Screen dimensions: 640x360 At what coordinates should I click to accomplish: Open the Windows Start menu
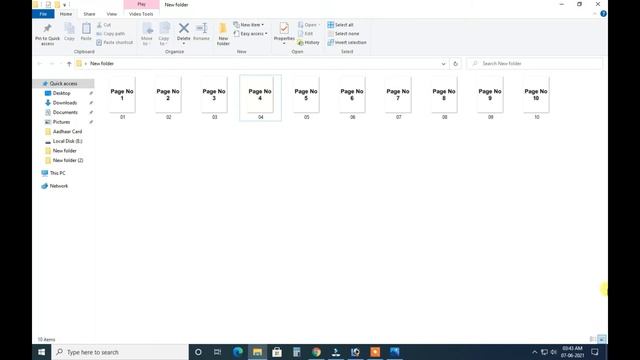(42, 352)
